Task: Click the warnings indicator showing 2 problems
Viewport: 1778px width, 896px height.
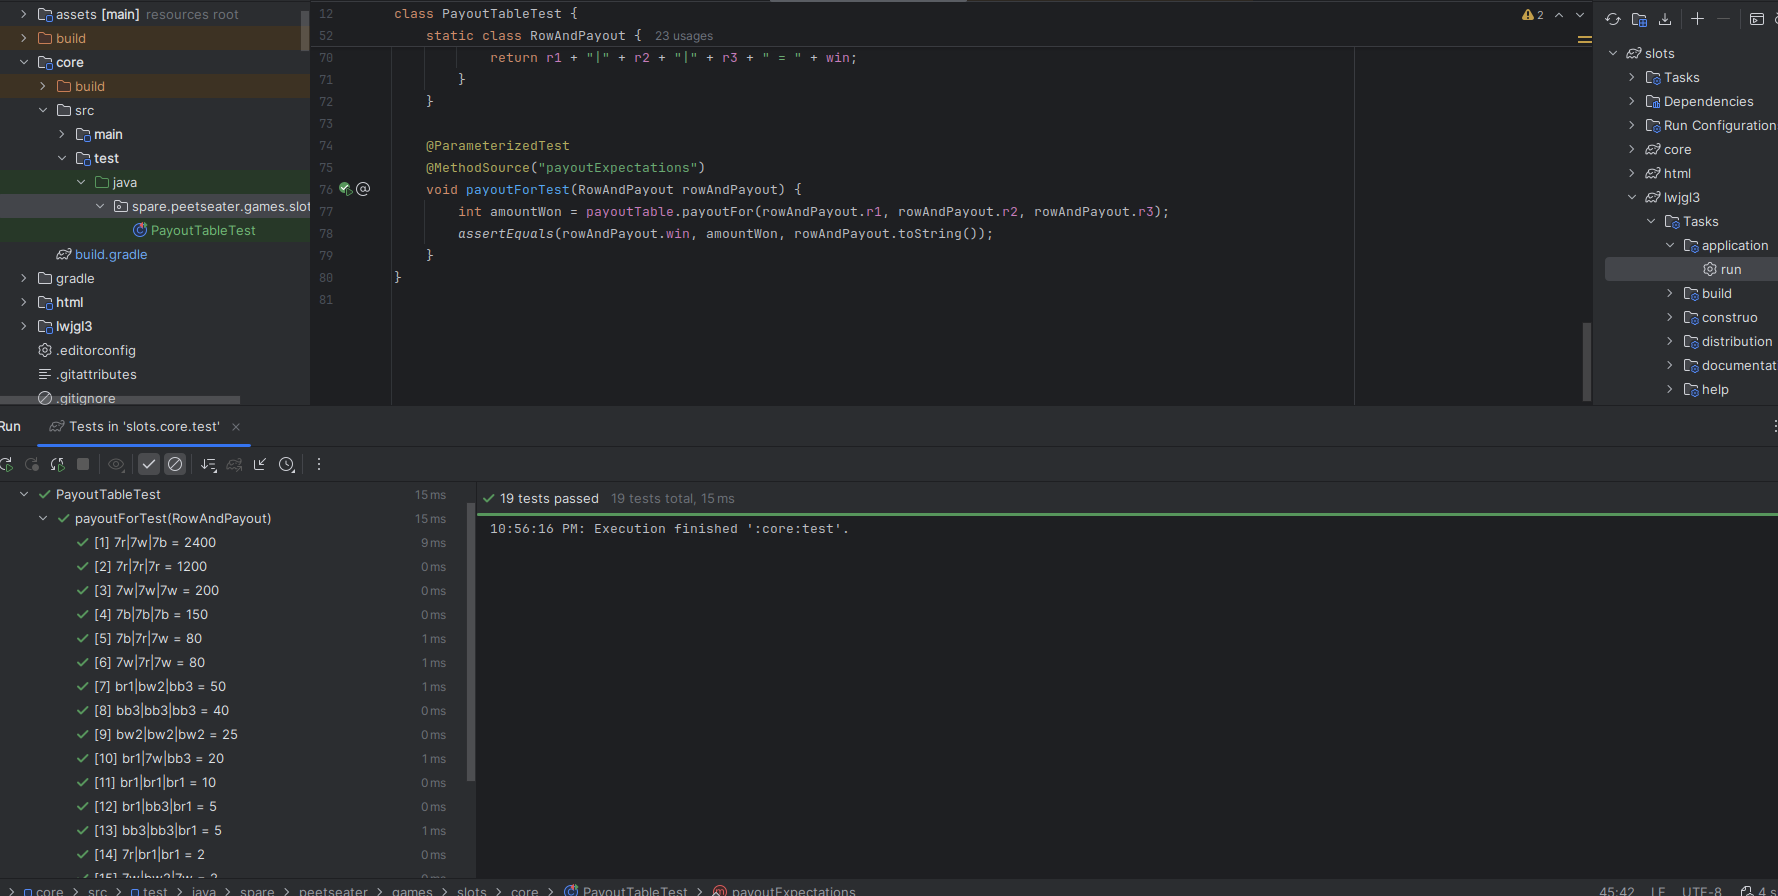Action: [1532, 15]
